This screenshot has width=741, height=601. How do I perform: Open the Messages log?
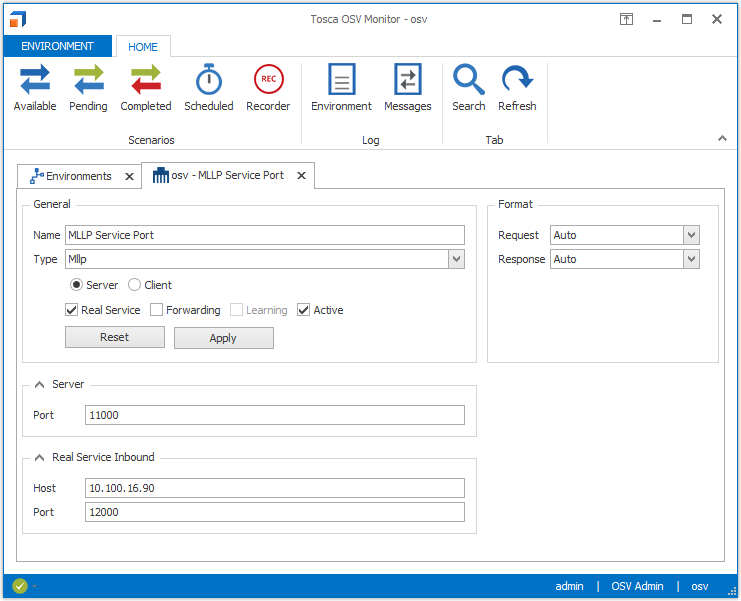408,87
